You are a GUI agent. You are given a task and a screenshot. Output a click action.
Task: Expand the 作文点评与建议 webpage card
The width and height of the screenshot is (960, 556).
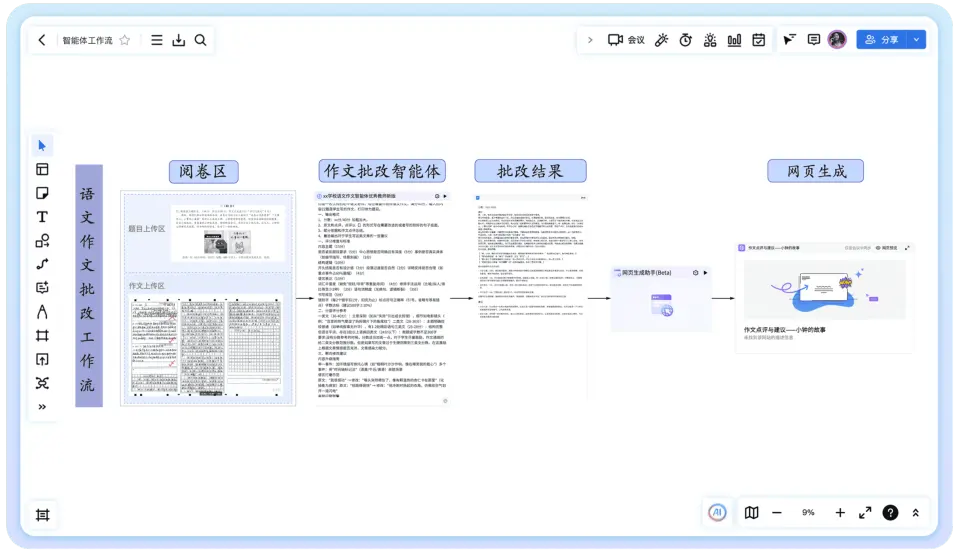[x=907, y=248]
